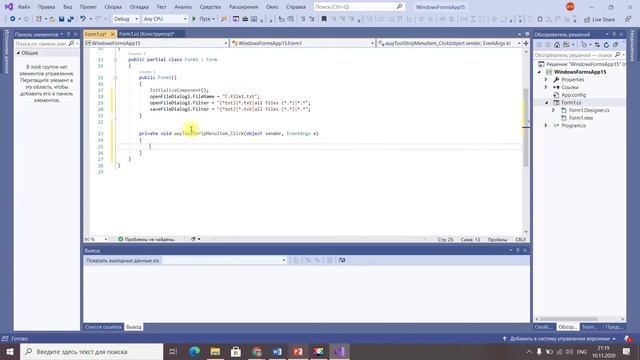
Task: Click the Visual Studio search box (Ctrl+Q)
Action: click(359, 7)
